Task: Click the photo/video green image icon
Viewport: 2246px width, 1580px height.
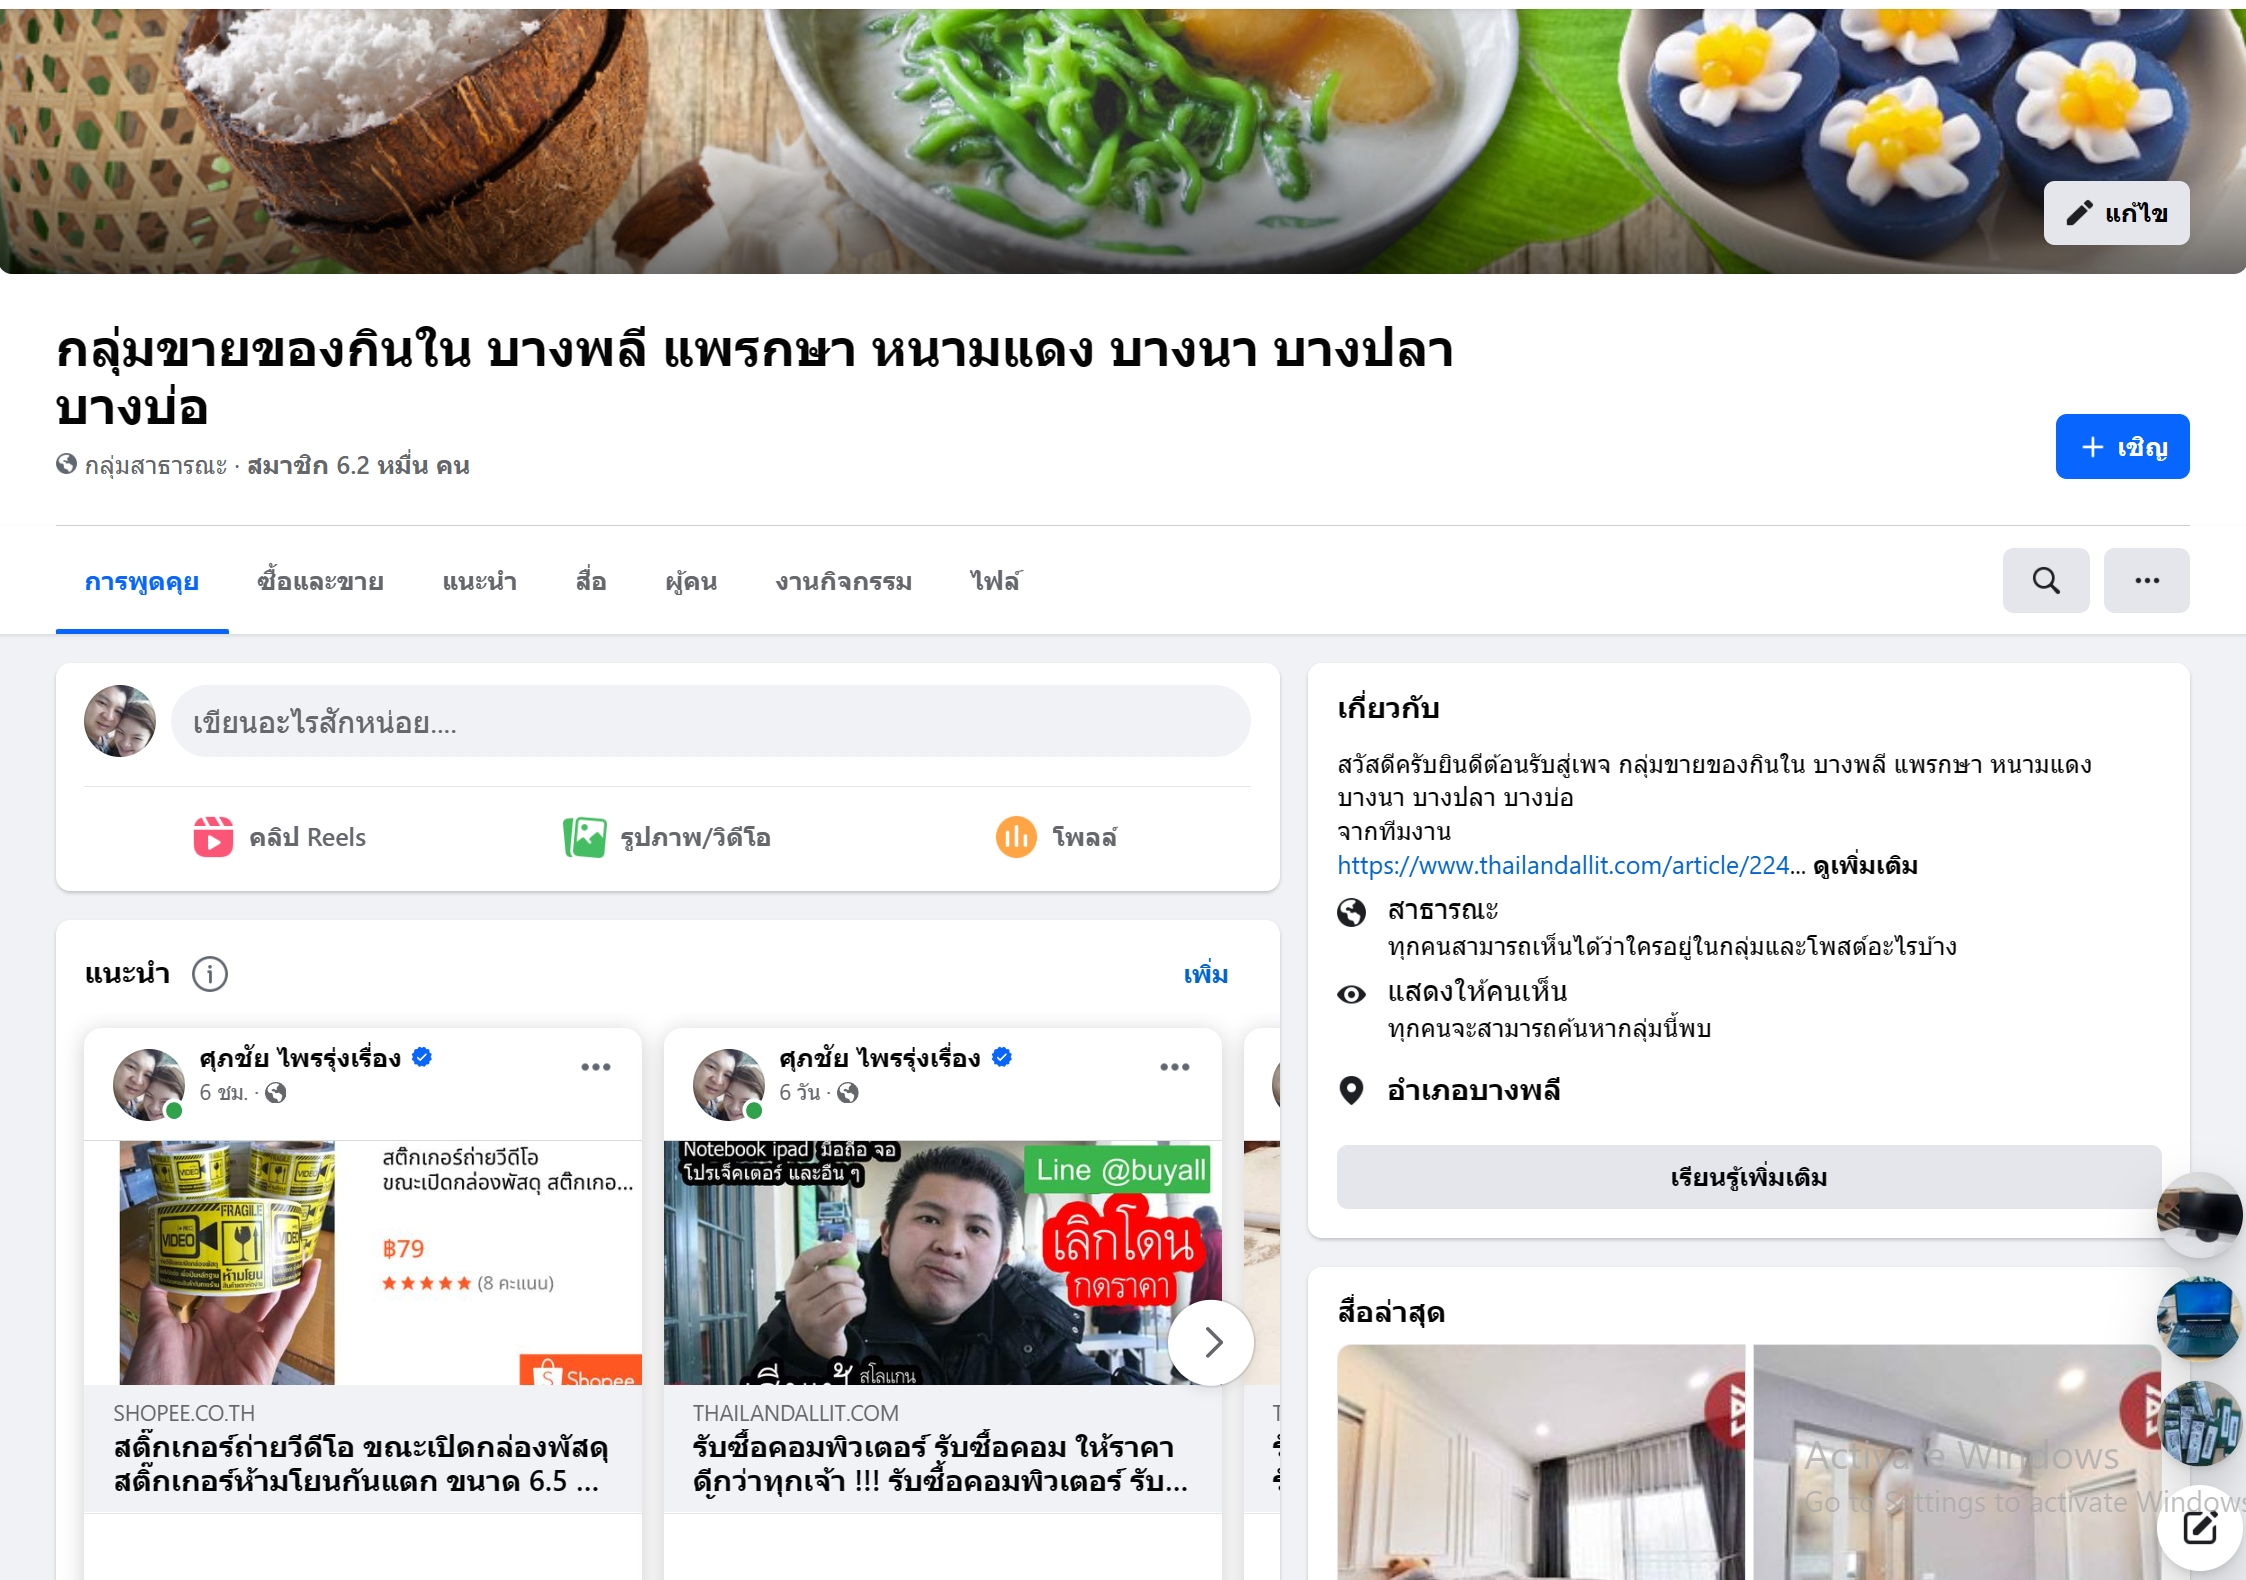Action: tap(584, 837)
